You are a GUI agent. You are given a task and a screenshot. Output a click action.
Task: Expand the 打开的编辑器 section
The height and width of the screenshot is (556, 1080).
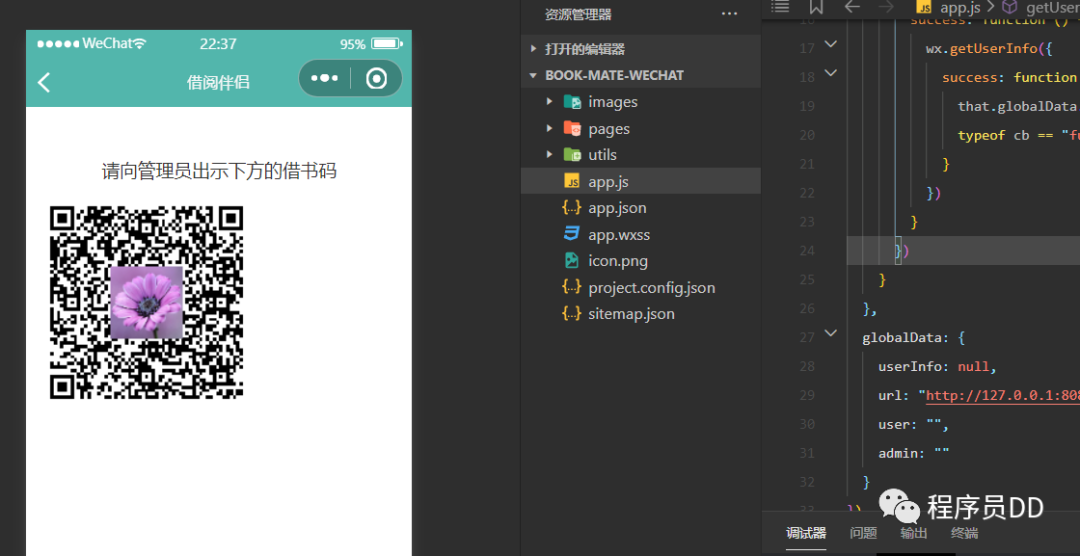(532, 49)
